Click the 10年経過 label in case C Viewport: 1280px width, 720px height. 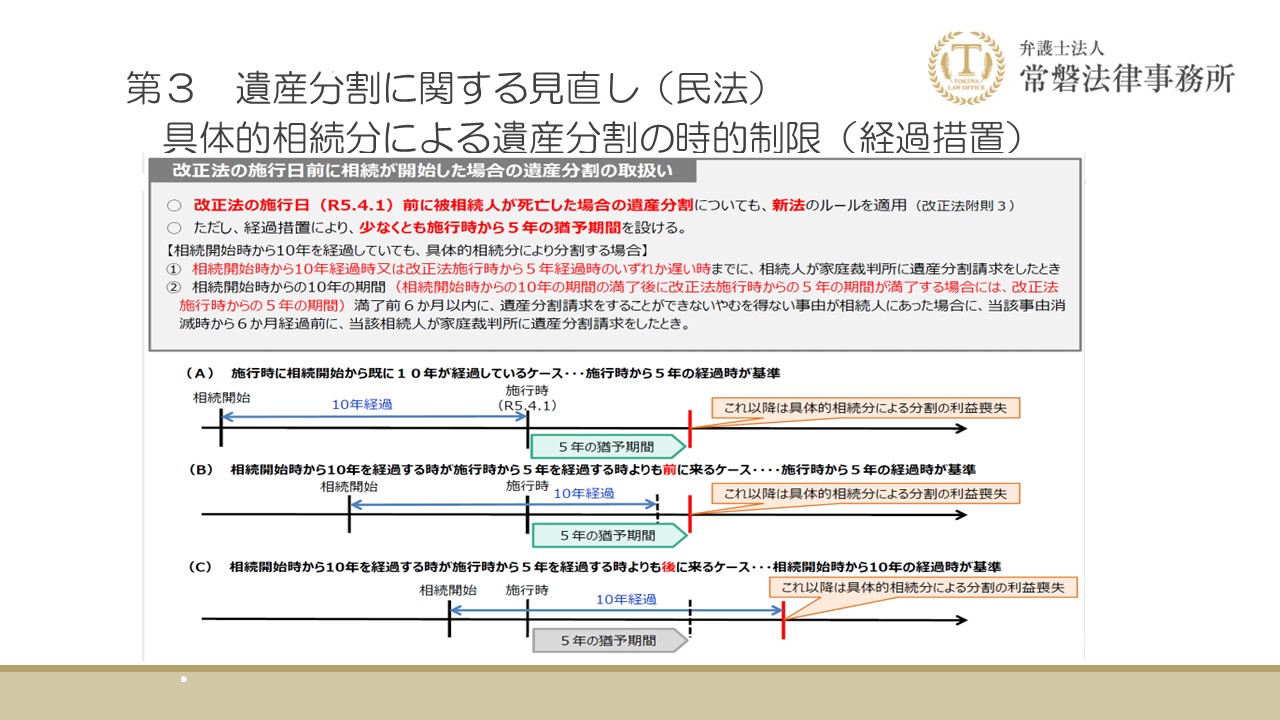626,599
